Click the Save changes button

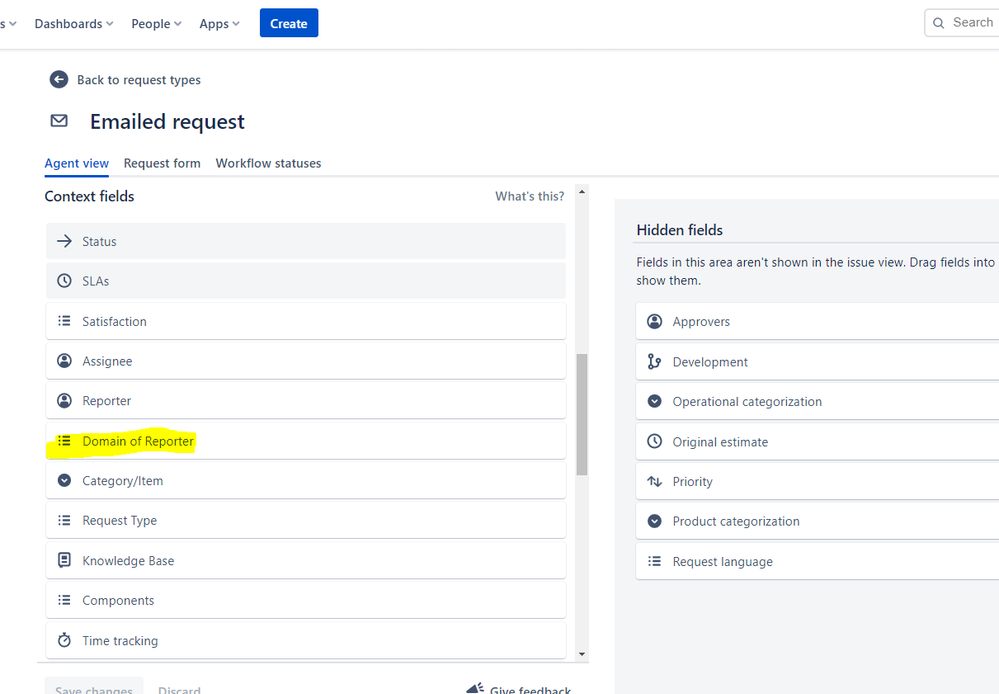pyautogui.click(x=94, y=687)
